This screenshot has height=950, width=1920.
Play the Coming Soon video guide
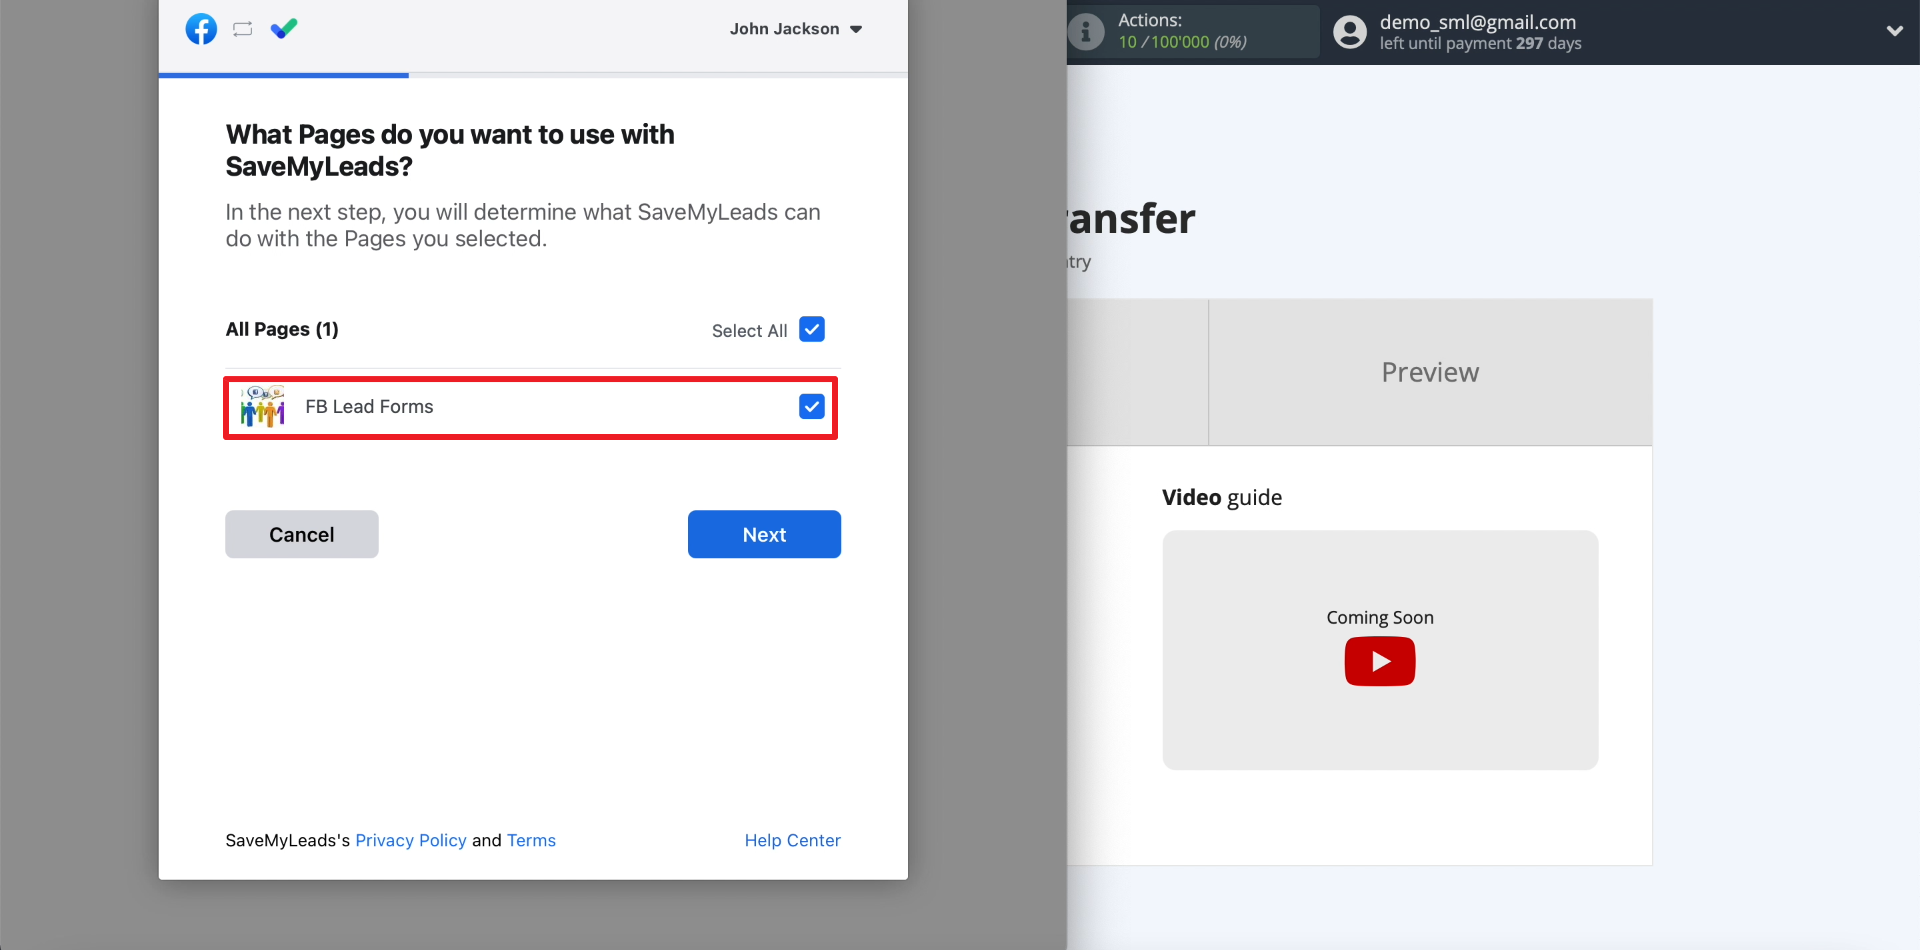[1380, 661]
